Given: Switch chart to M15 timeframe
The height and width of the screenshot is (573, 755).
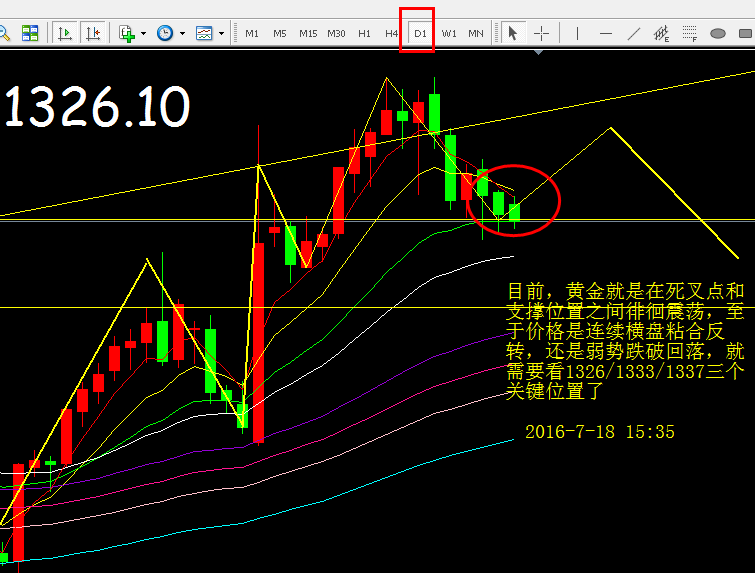Looking at the screenshot, I should pos(308,34).
